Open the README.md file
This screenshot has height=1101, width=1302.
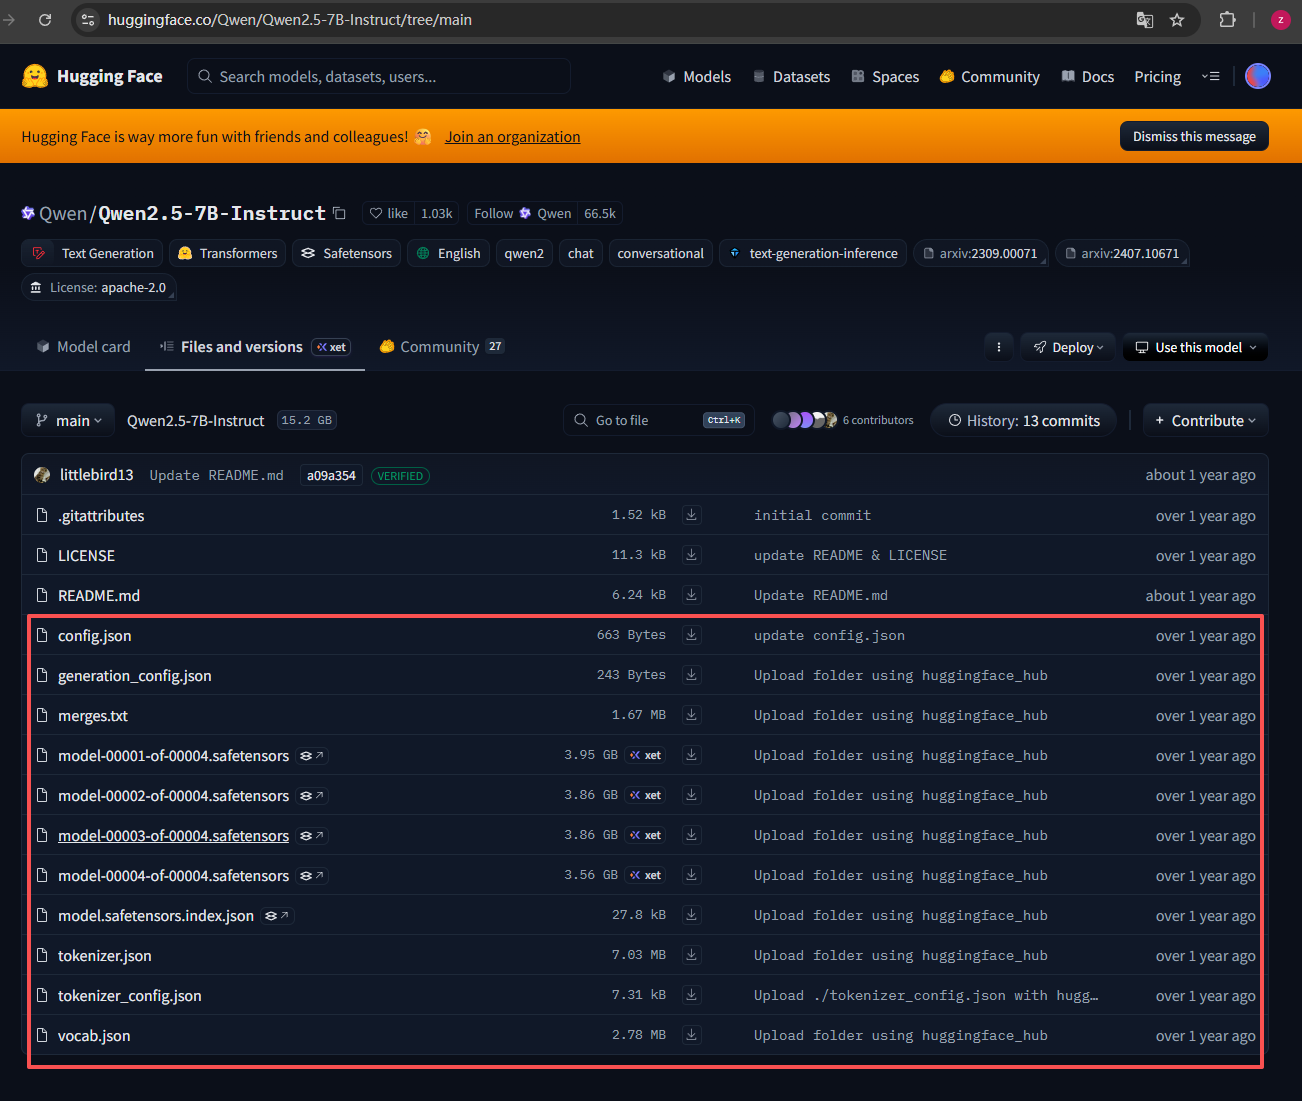(99, 596)
